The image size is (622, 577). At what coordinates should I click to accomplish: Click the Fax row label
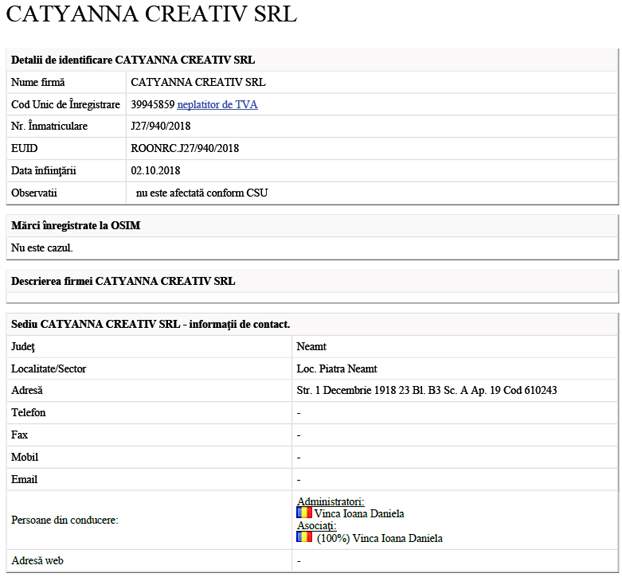[19, 435]
